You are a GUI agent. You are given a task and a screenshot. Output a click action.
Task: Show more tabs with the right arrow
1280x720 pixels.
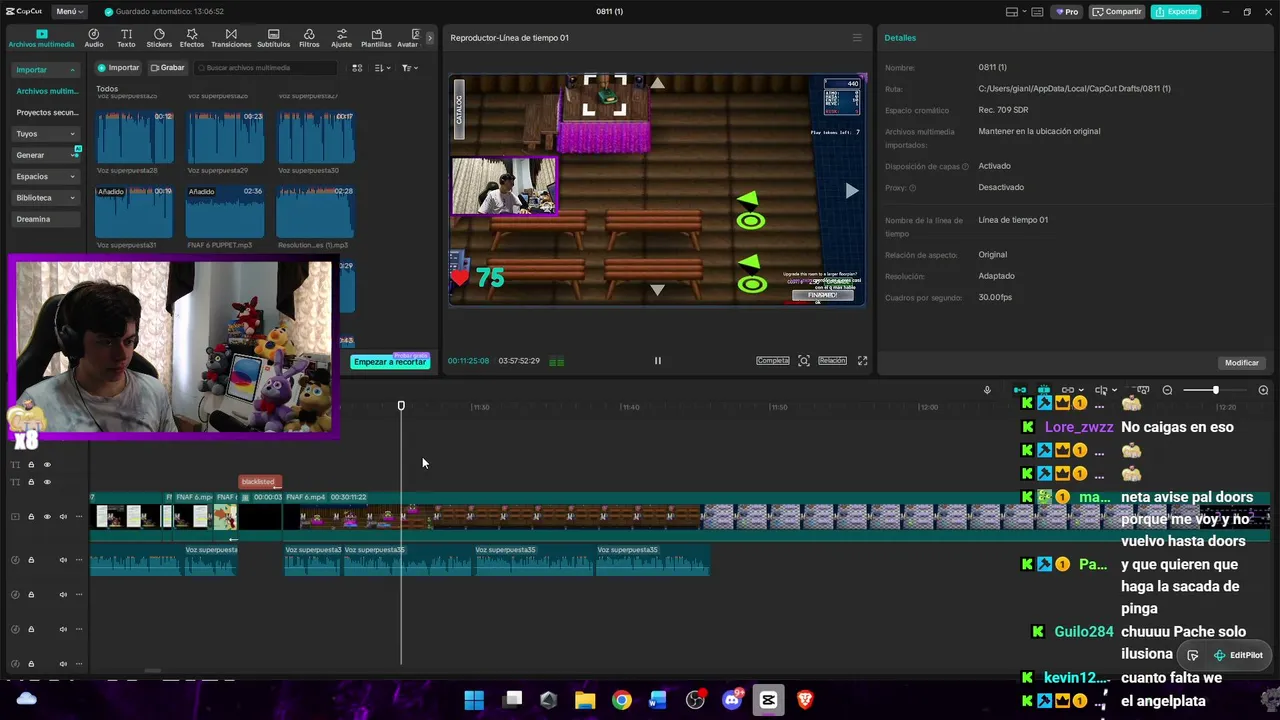430,38
